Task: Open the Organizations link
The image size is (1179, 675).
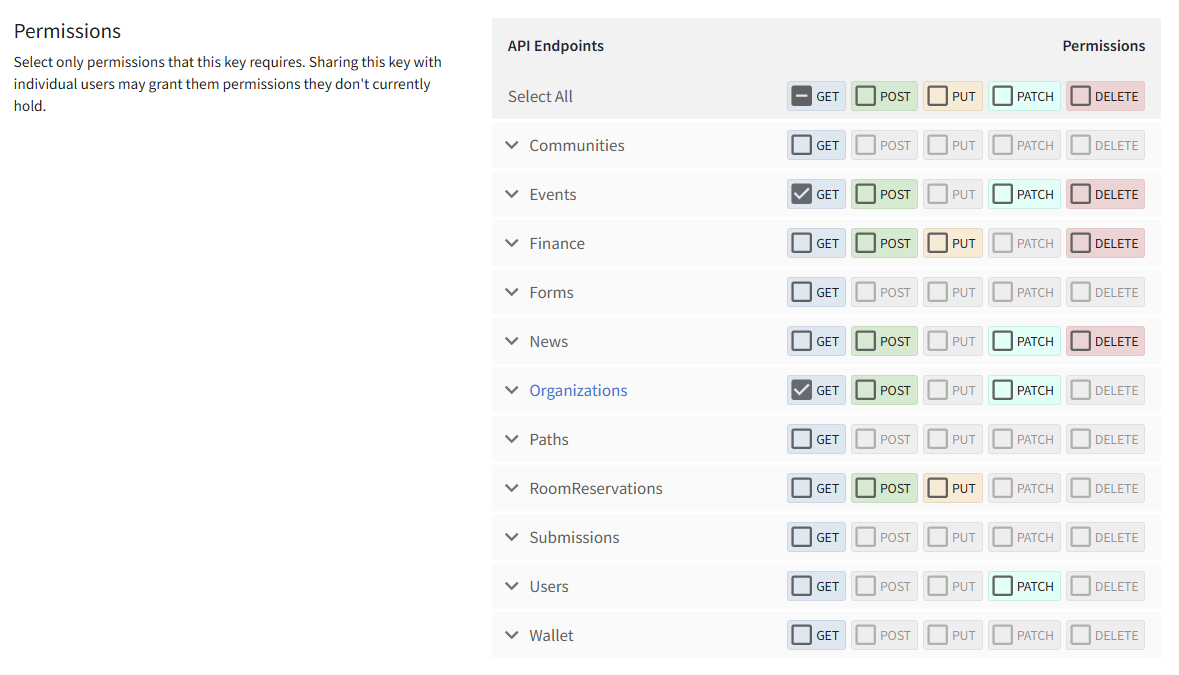Action: 578,390
